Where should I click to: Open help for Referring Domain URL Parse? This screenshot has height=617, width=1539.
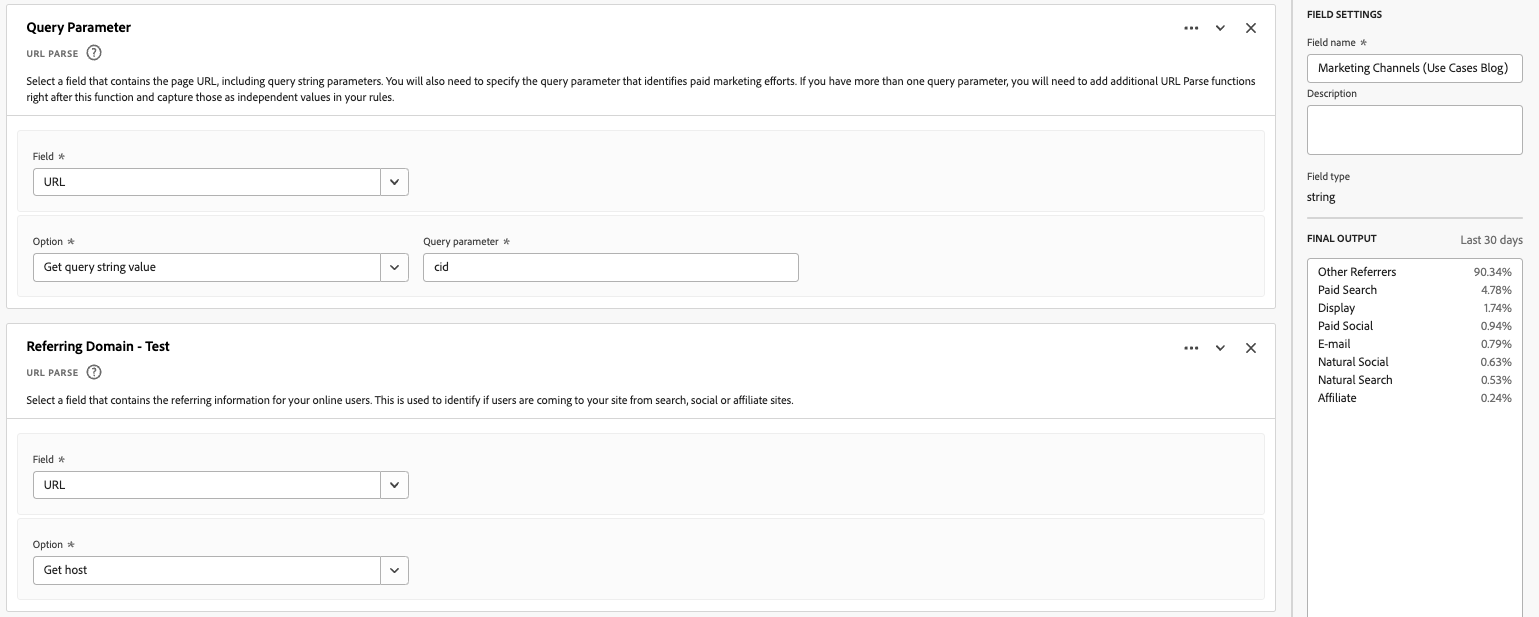click(94, 372)
